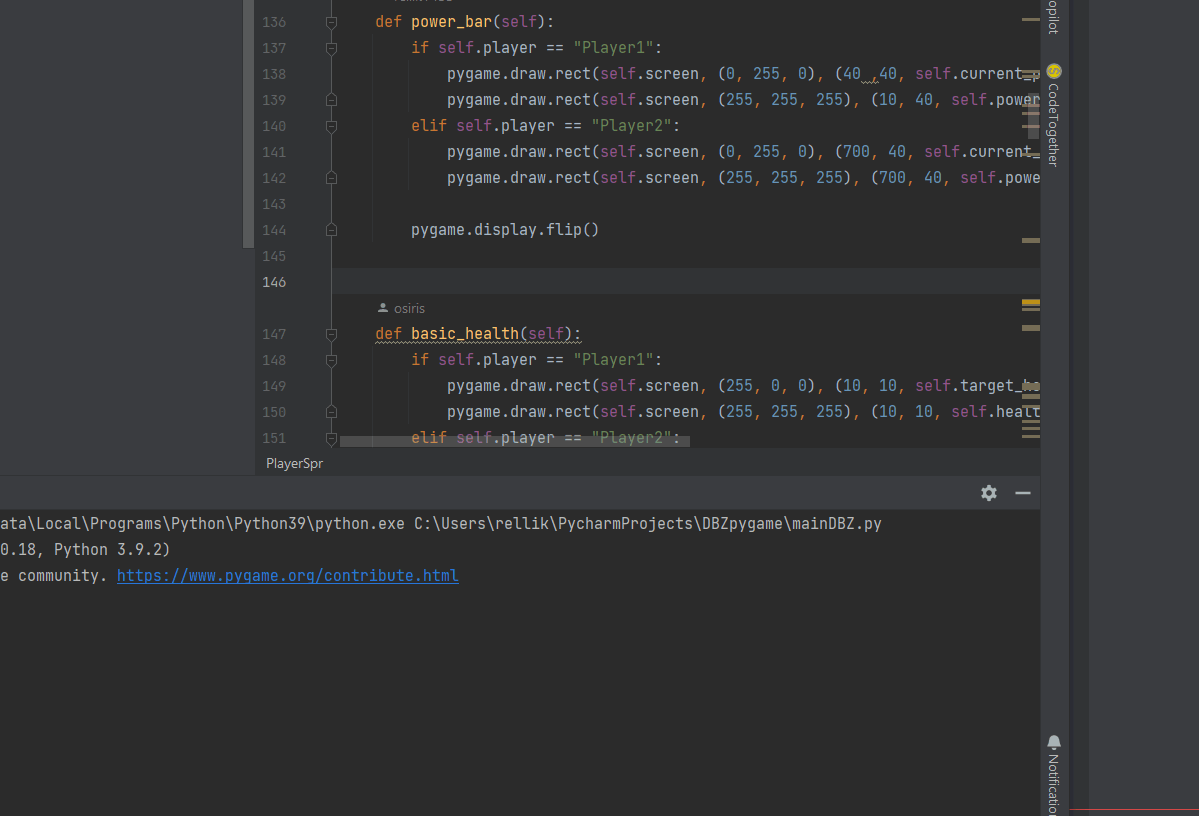Screen dimensions: 1199x816
Task: Click line number 143 in gutter
Action: point(274,204)
